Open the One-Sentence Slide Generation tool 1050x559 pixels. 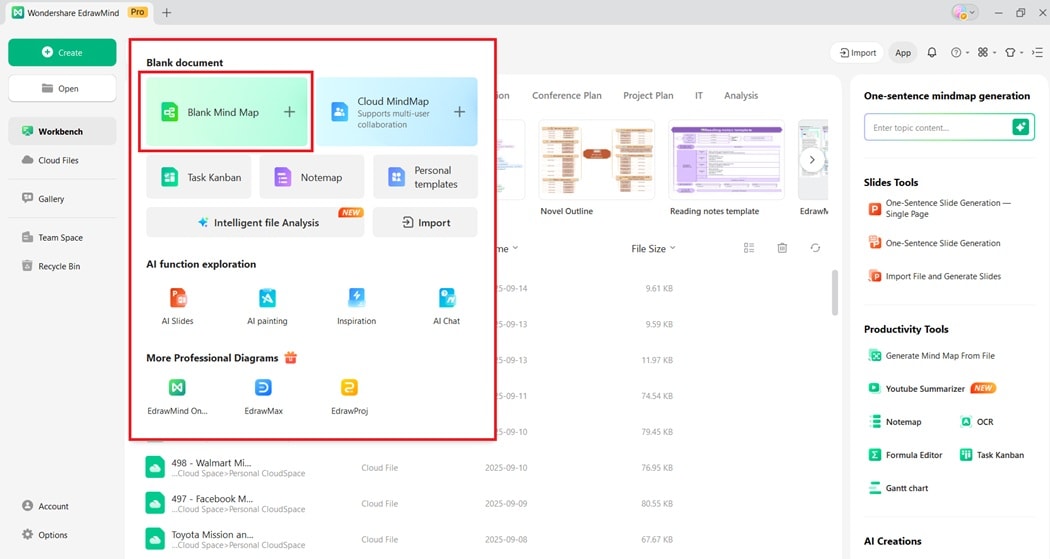(x=934, y=243)
